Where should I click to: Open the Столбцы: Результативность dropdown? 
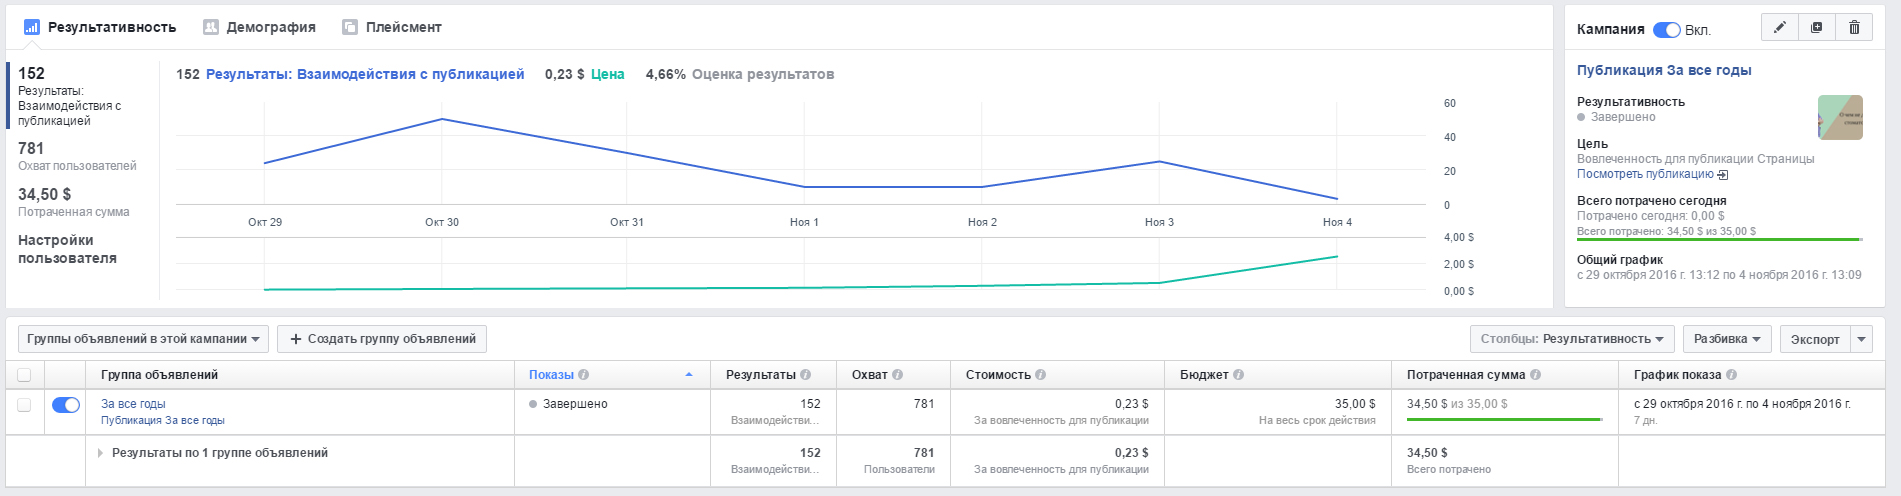click(x=1571, y=339)
